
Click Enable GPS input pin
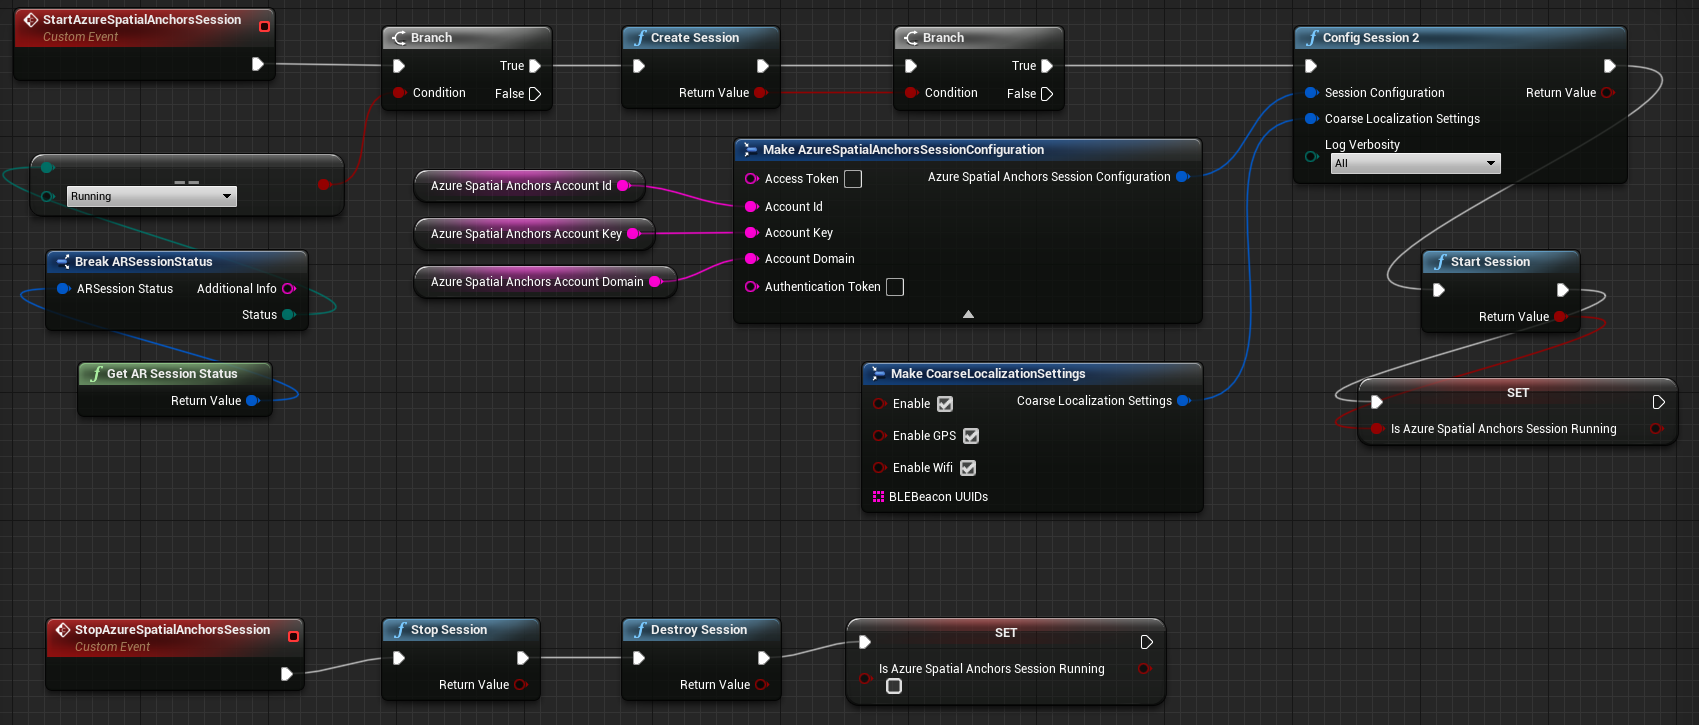880,436
